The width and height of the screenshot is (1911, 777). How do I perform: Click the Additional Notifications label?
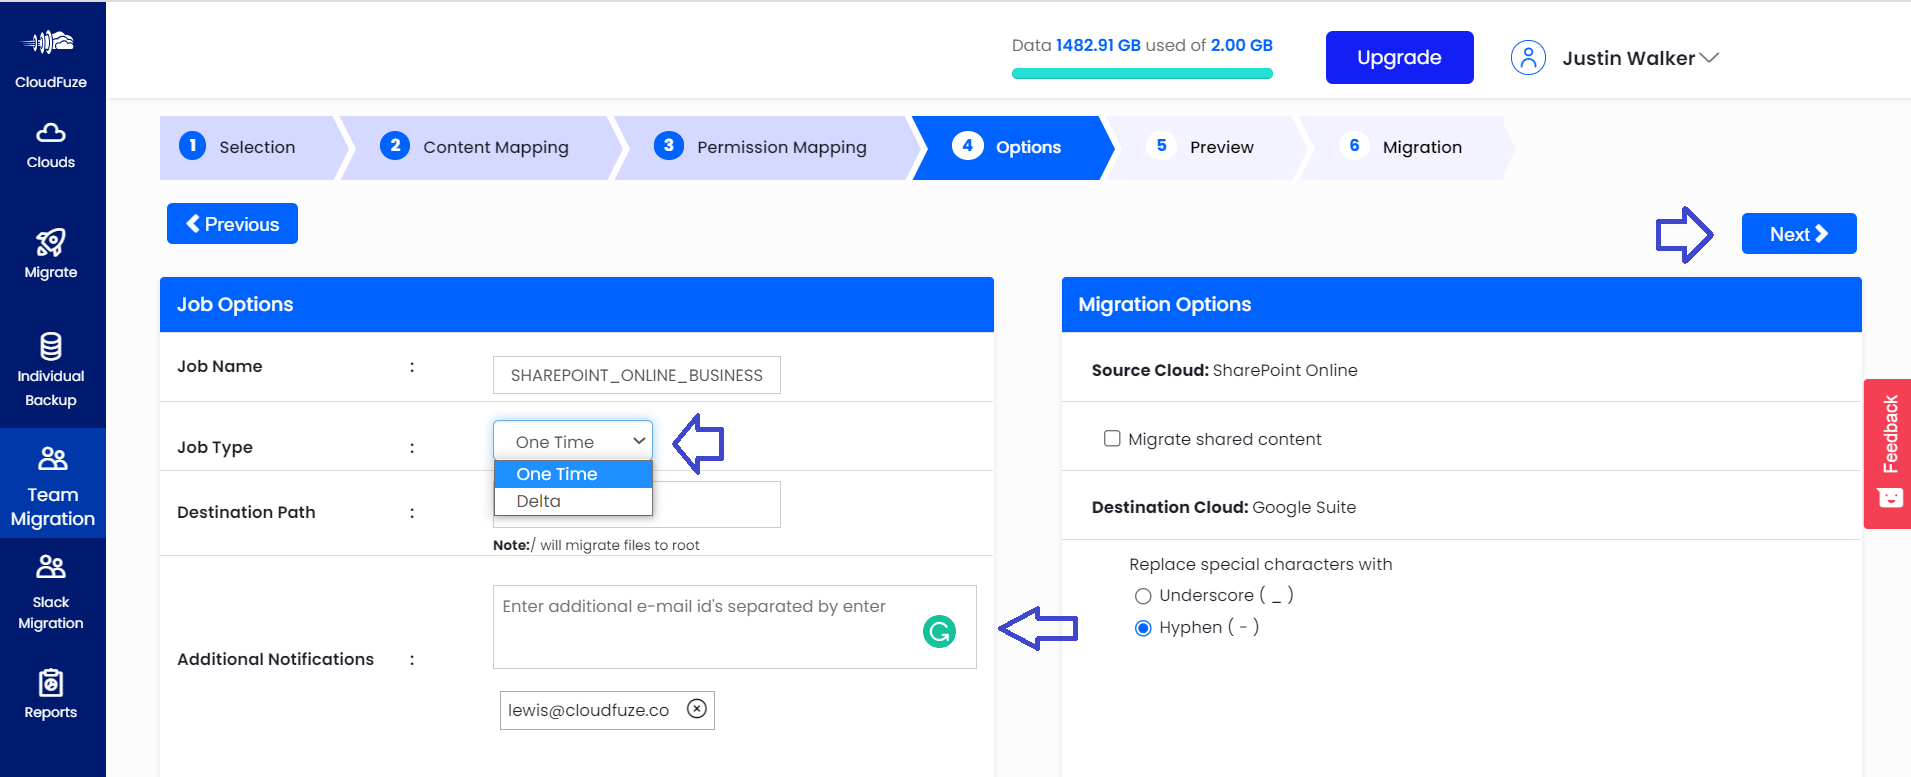point(275,659)
